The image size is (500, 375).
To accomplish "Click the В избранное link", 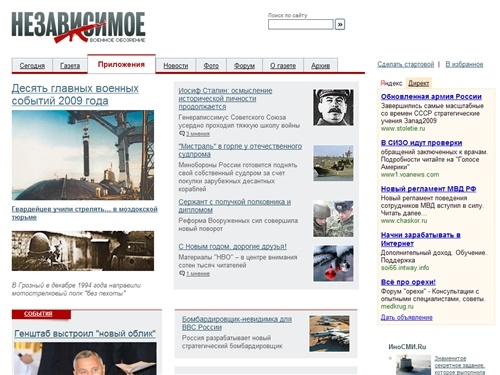I will pyautogui.click(x=464, y=64).
